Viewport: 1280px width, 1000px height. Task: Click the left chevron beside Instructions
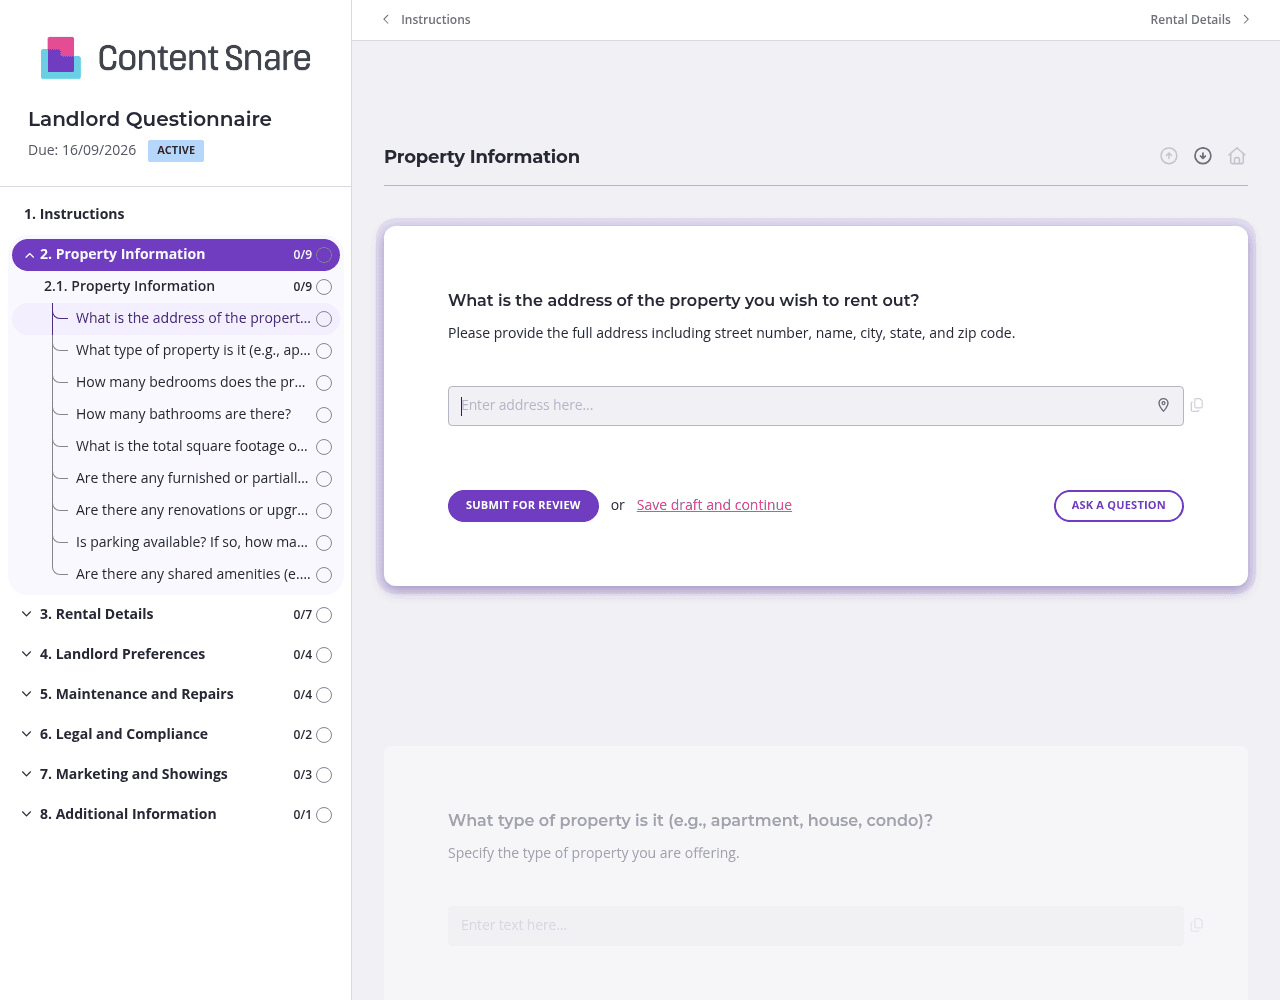click(x=386, y=19)
